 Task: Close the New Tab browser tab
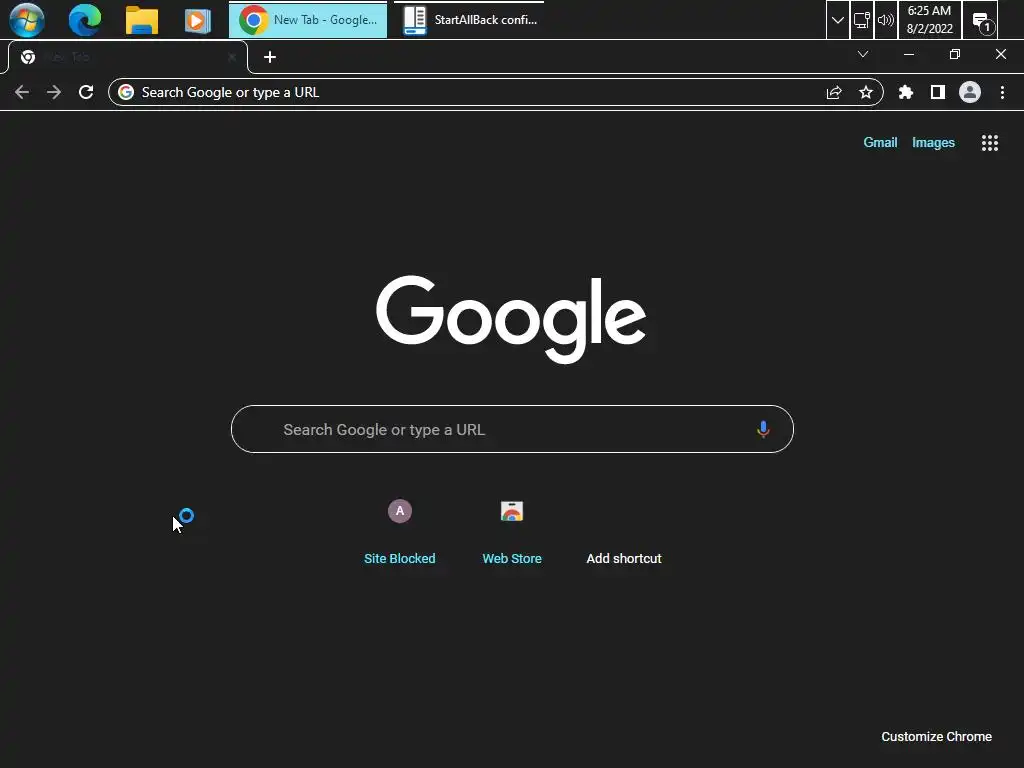pyautogui.click(x=232, y=57)
